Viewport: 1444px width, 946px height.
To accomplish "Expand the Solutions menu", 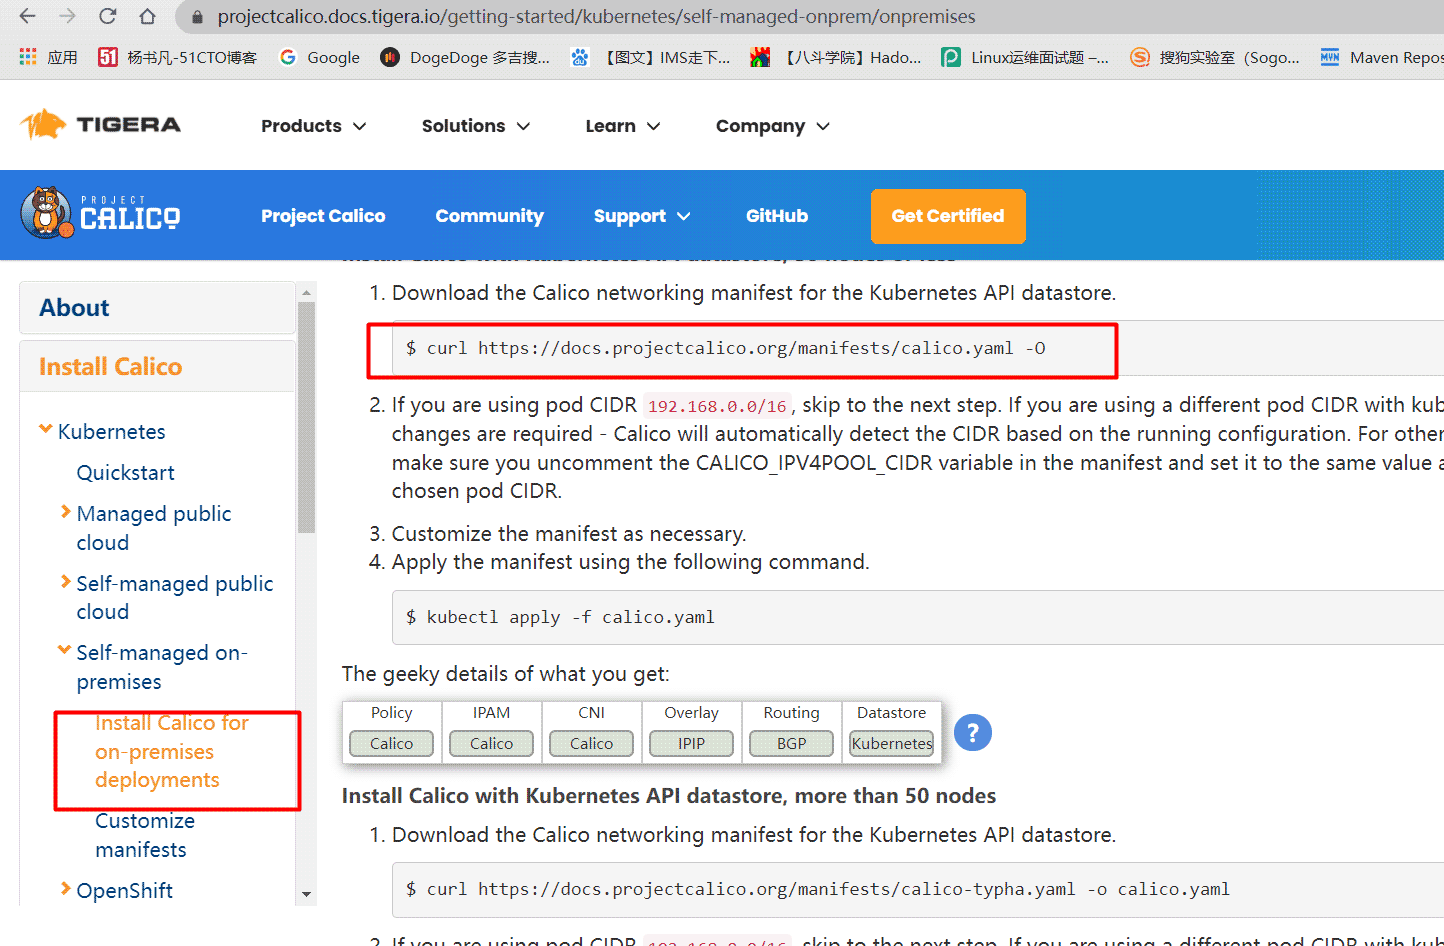I will click(475, 126).
